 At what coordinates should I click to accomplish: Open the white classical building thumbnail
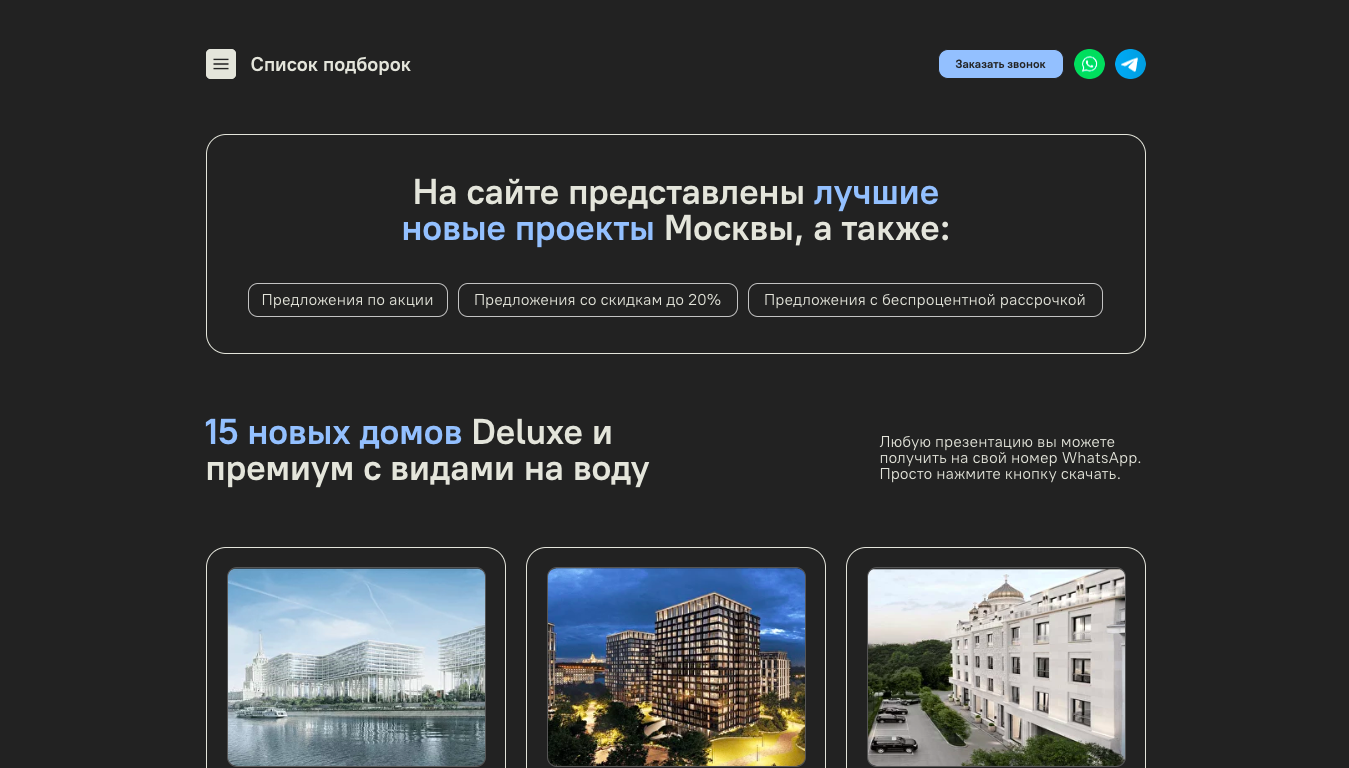coord(996,667)
